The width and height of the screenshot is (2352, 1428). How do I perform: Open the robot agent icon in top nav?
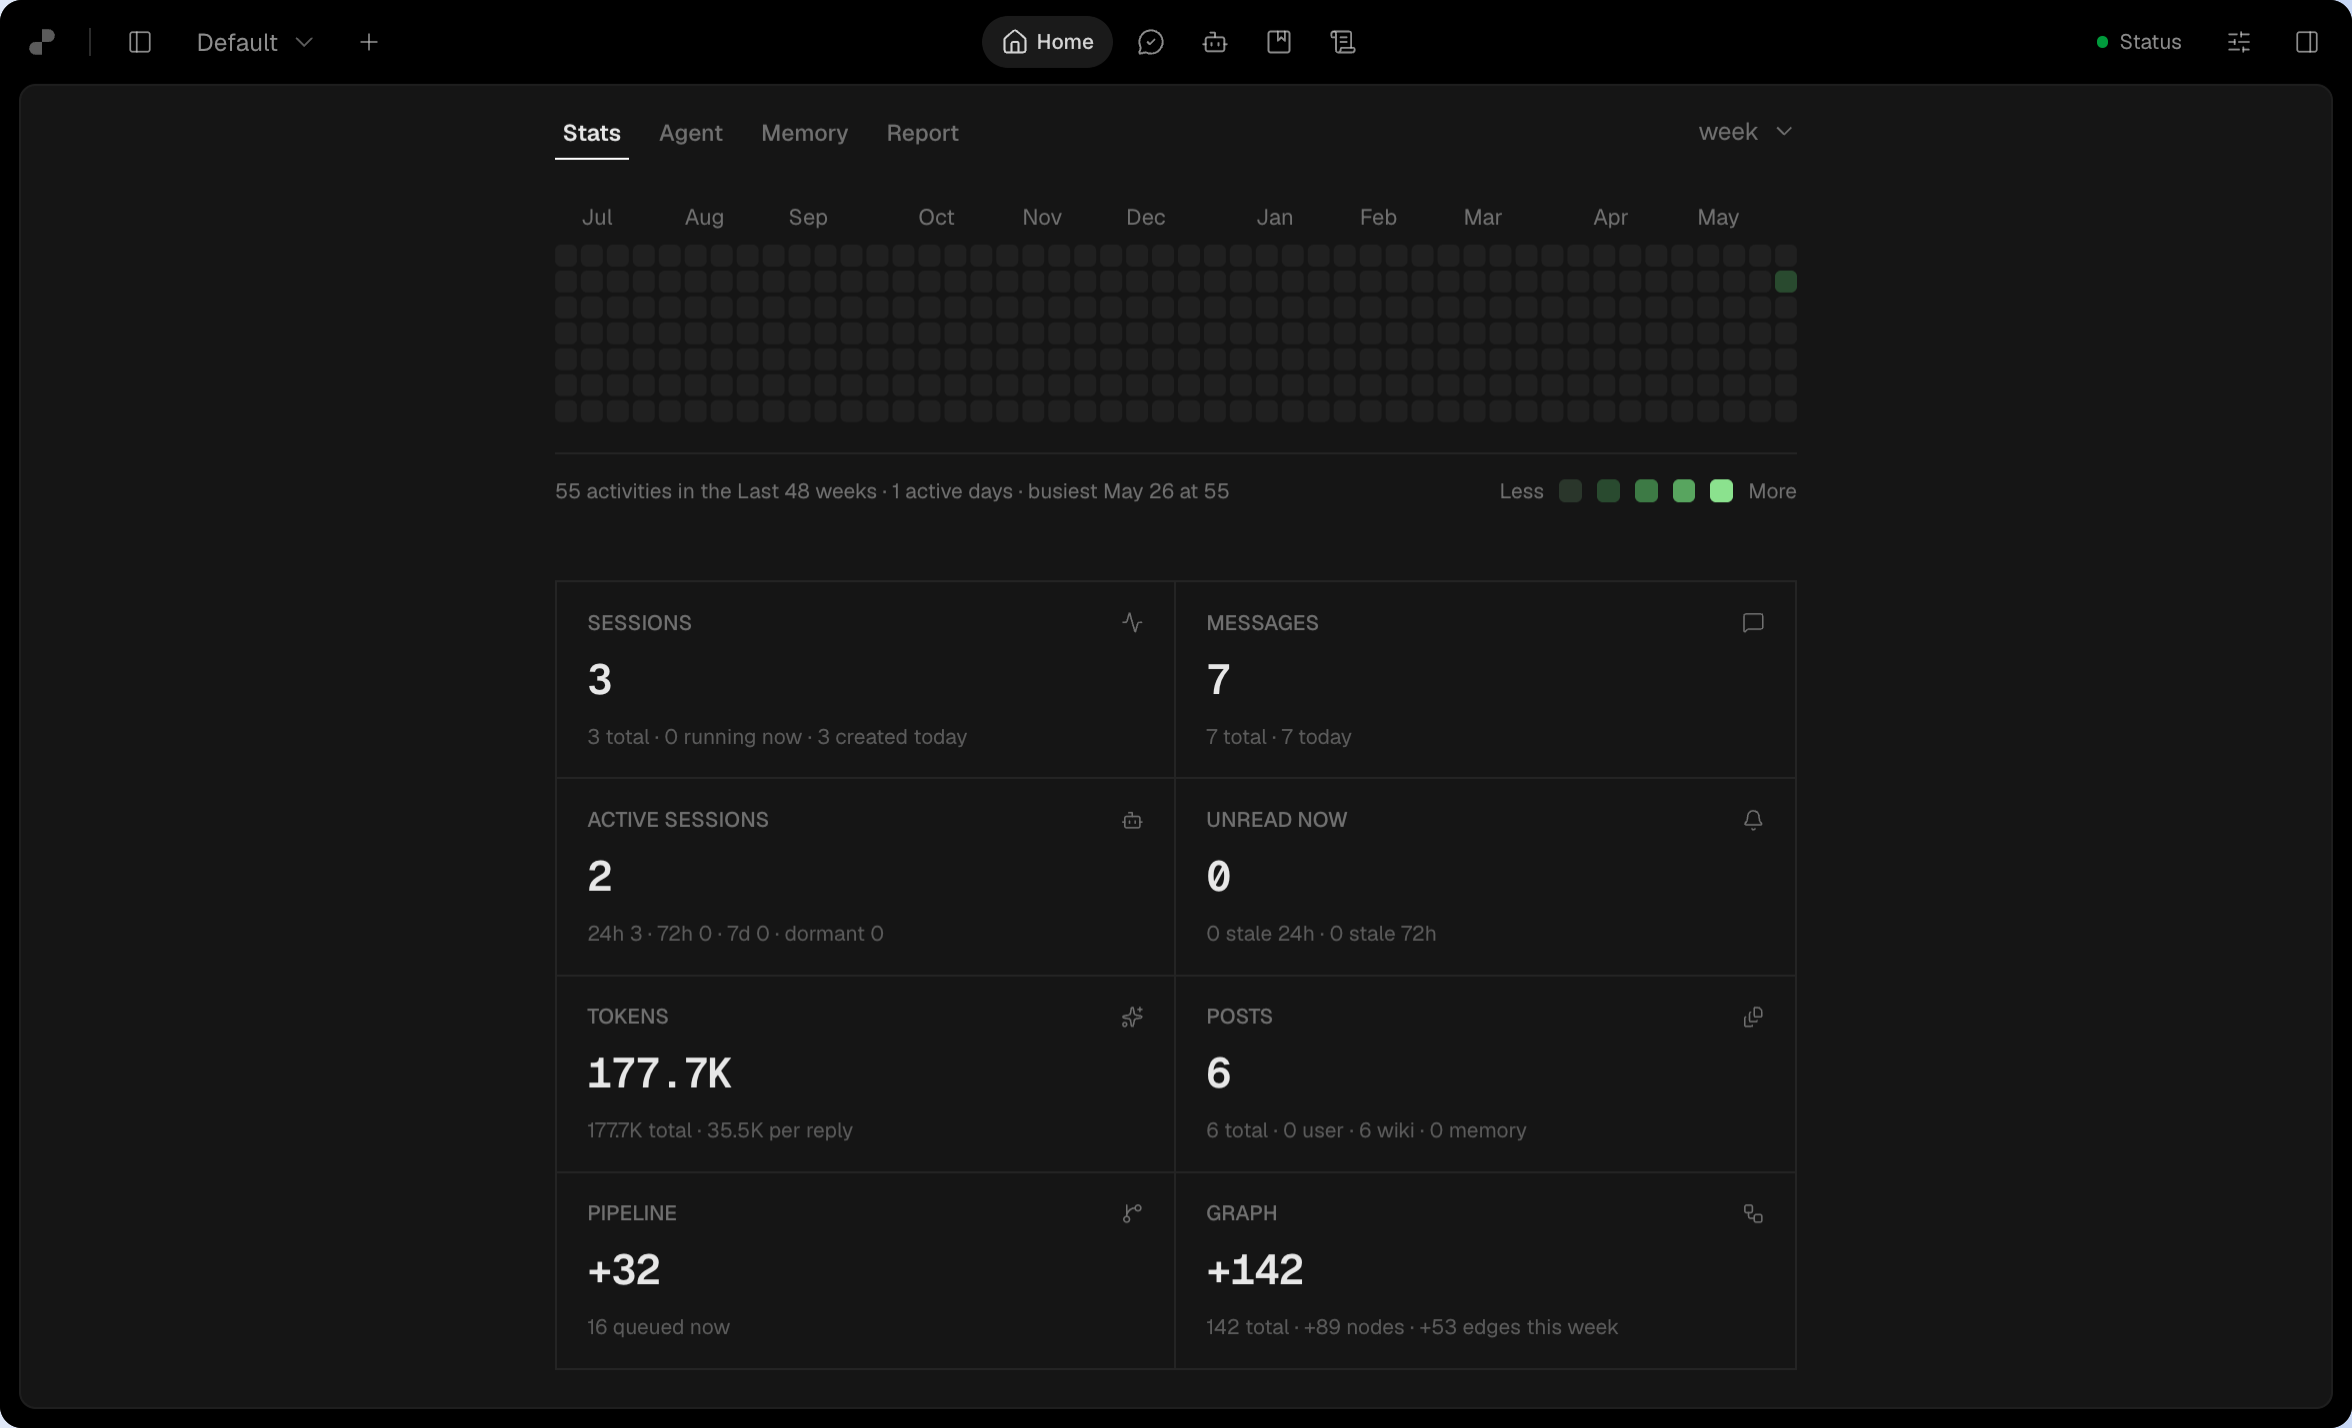point(1215,42)
